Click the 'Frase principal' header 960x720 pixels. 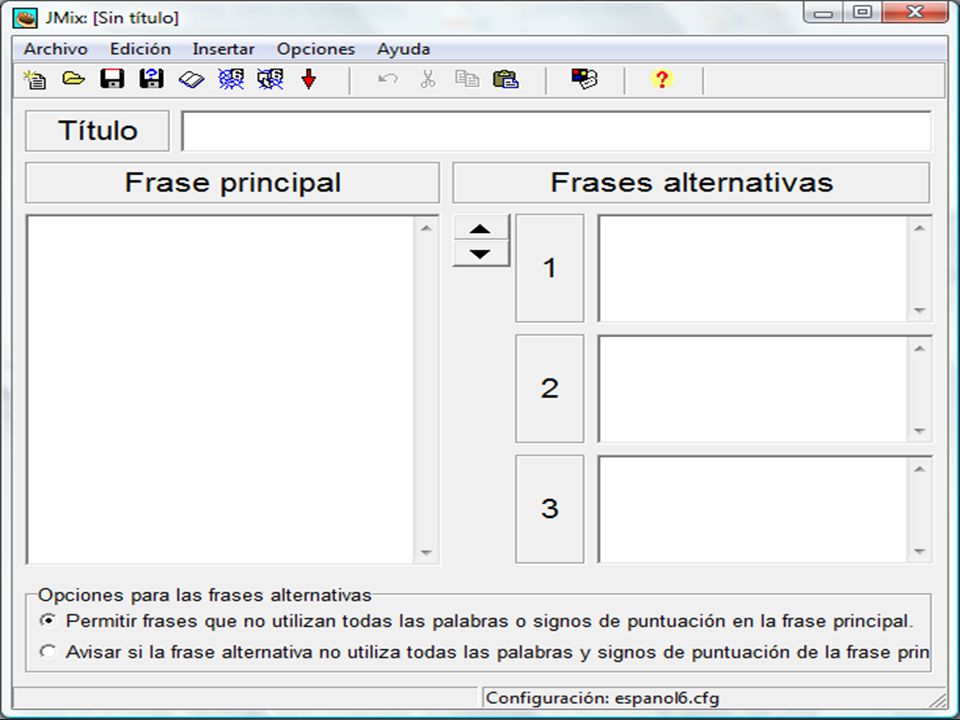[x=232, y=182]
